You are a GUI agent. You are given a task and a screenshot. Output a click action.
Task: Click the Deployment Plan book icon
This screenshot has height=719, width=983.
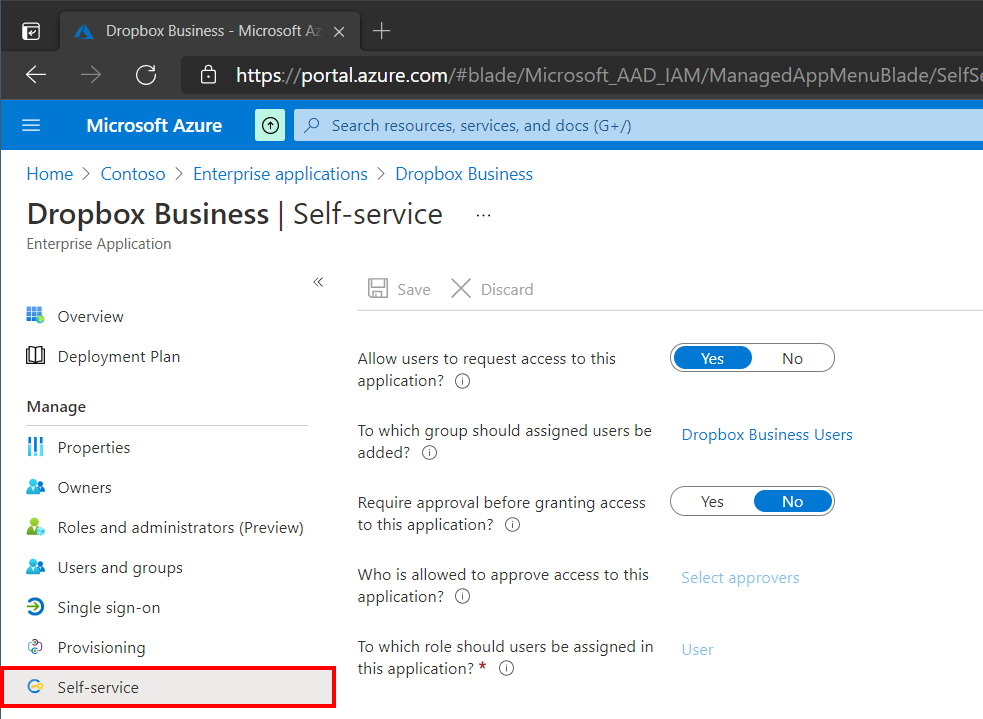coord(35,355)
